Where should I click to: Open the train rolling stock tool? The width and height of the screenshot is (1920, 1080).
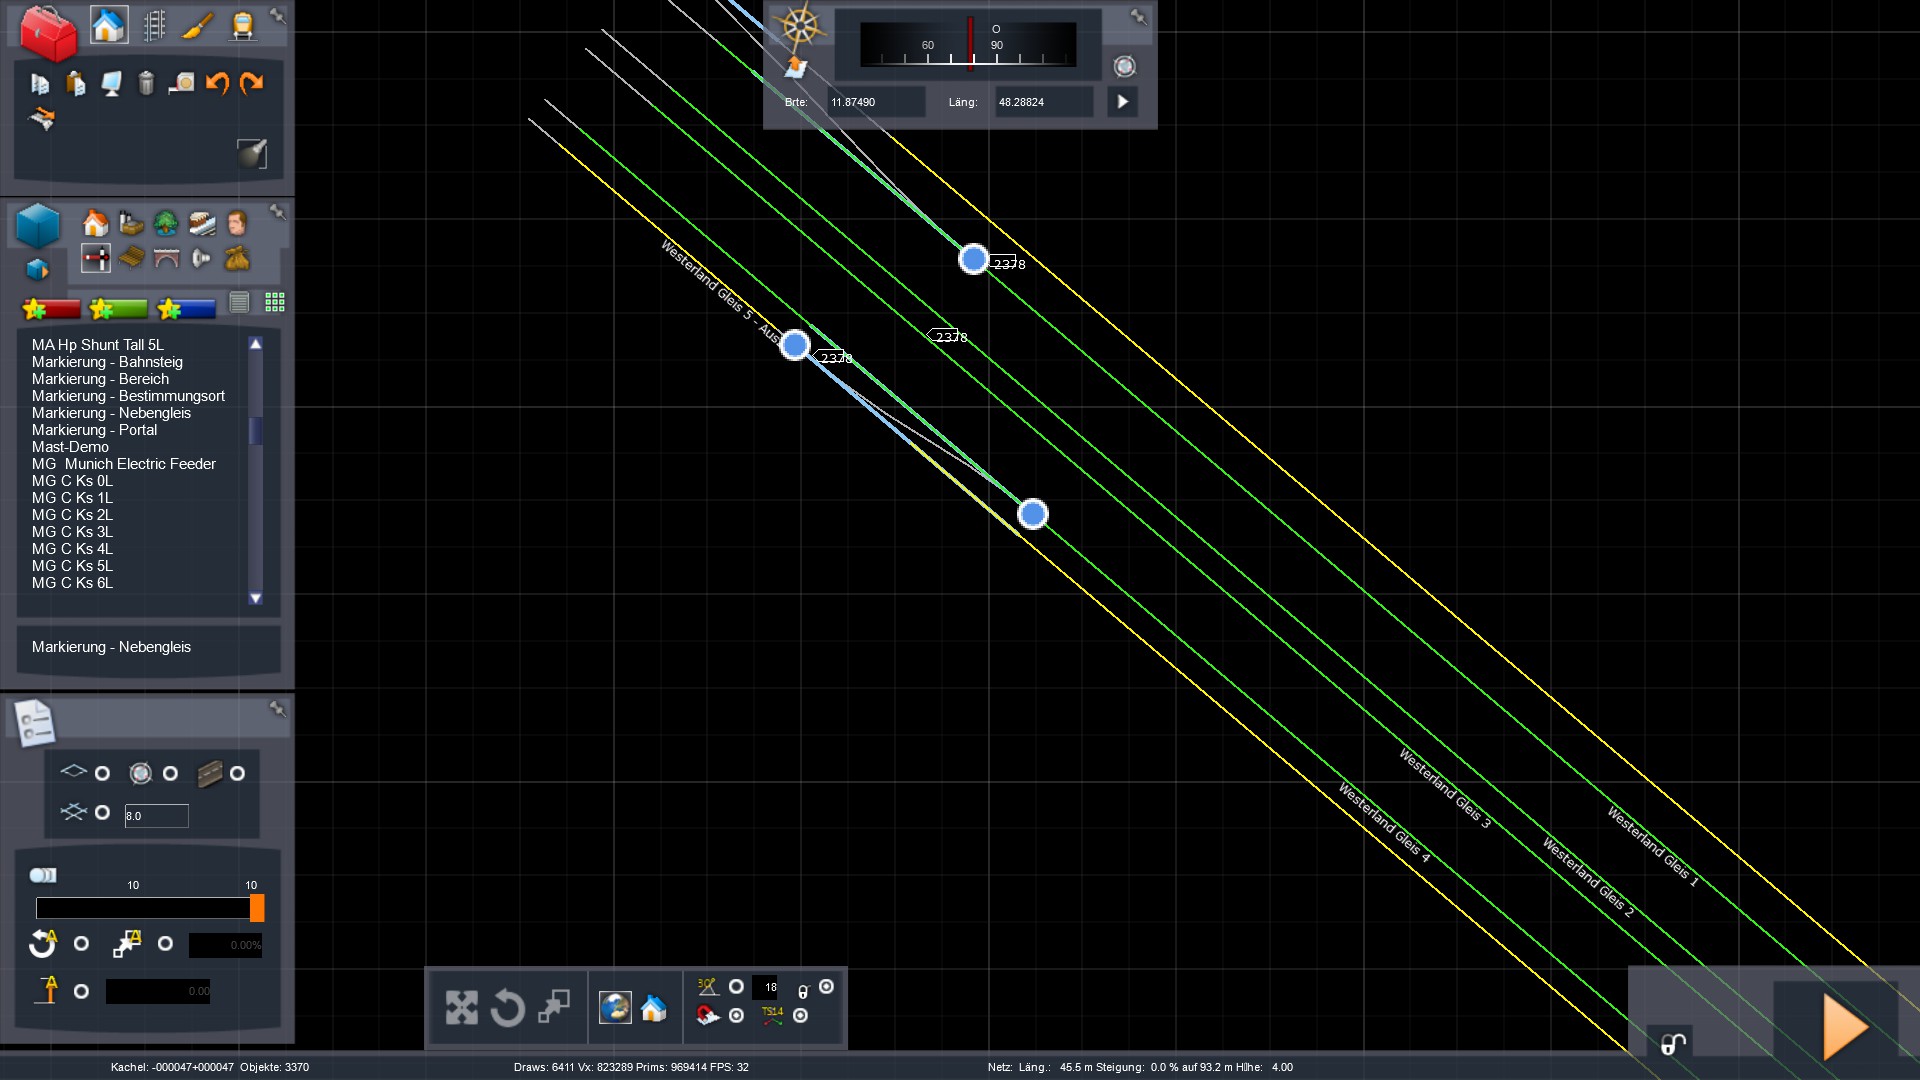(x=243, y=26)
